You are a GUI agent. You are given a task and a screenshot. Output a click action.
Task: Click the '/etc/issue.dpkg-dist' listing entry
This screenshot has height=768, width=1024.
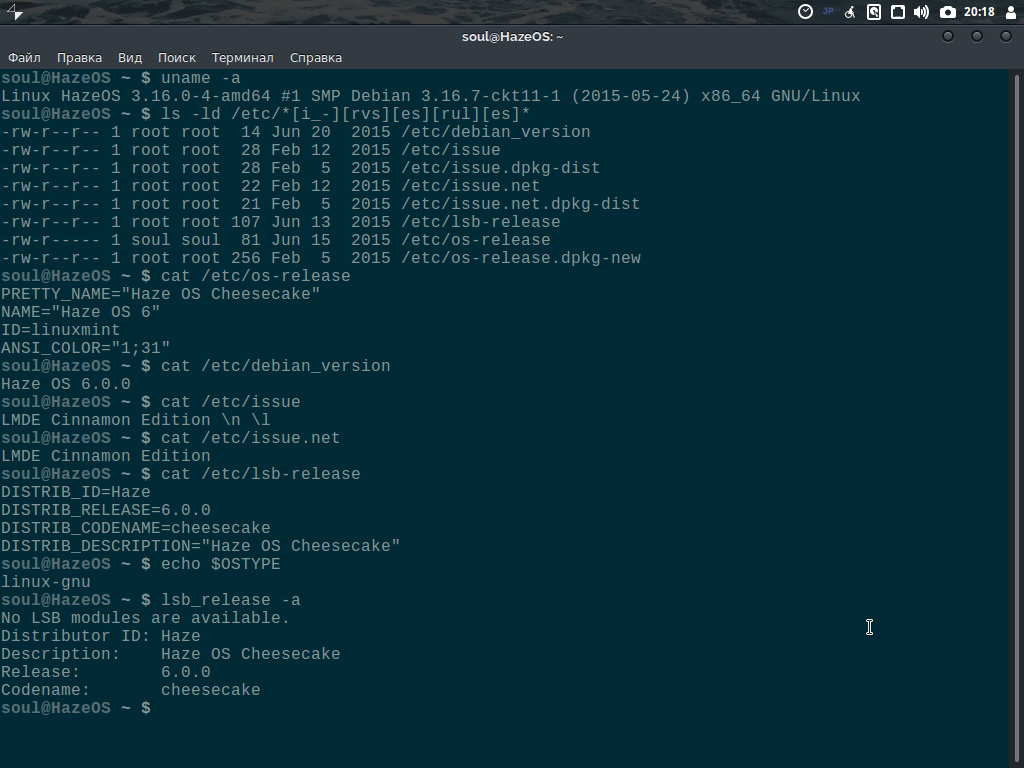coord(501,168)
